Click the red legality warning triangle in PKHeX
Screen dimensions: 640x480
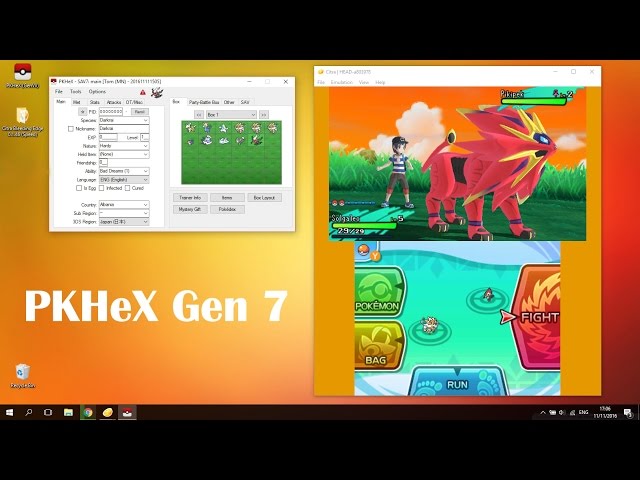point(142,92)
